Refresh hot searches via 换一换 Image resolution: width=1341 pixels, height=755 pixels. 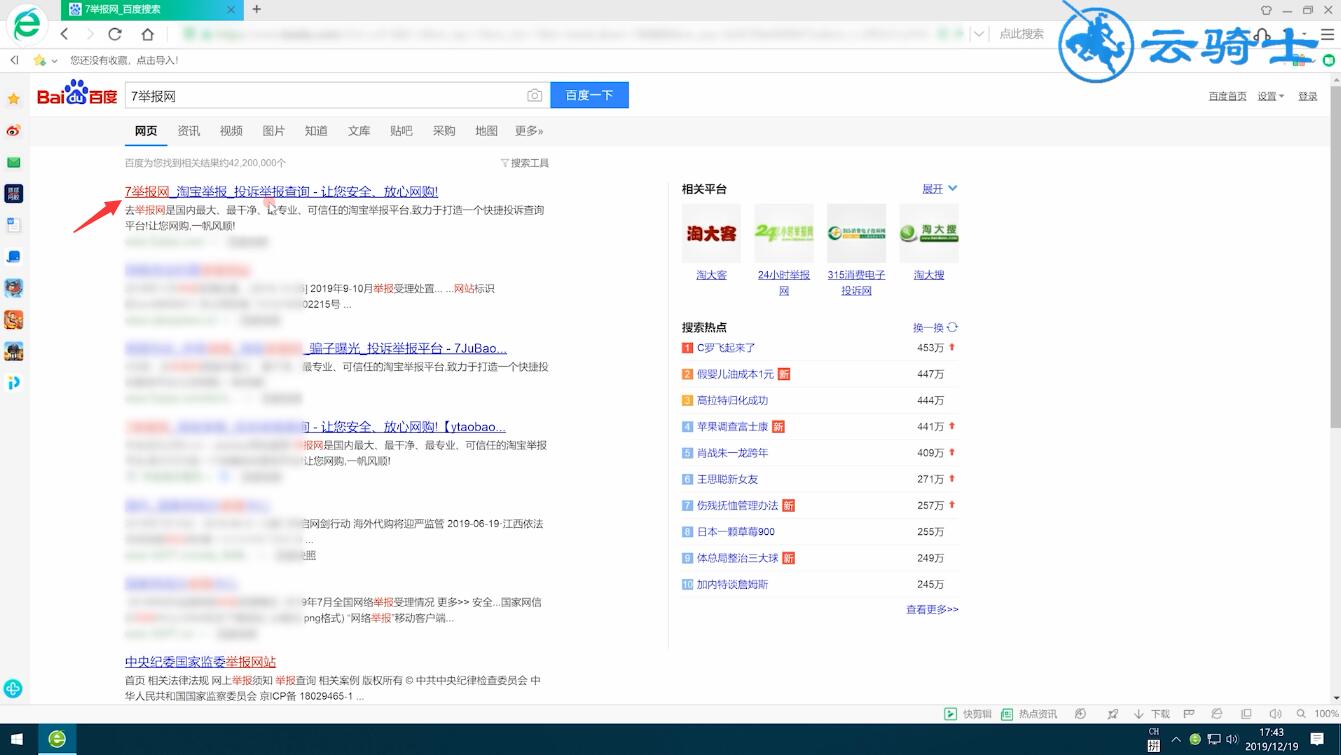[935, 328]
